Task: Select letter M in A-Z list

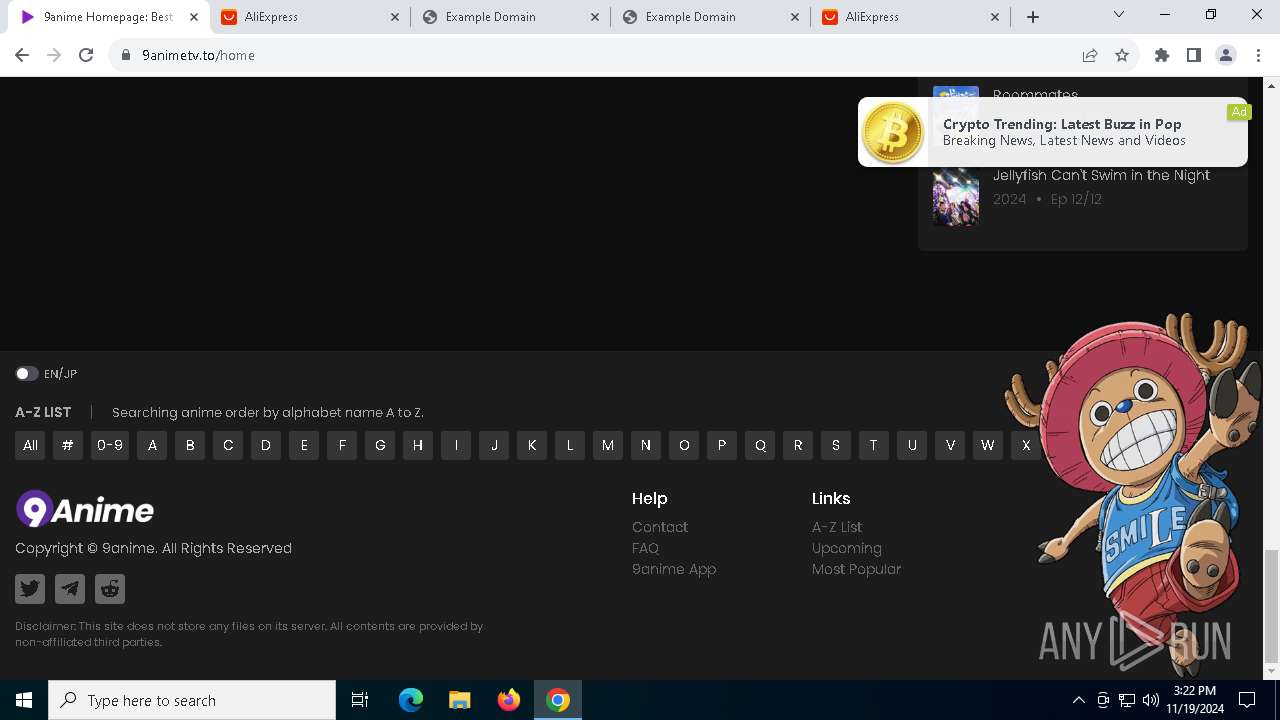Action: pos(608,446)
